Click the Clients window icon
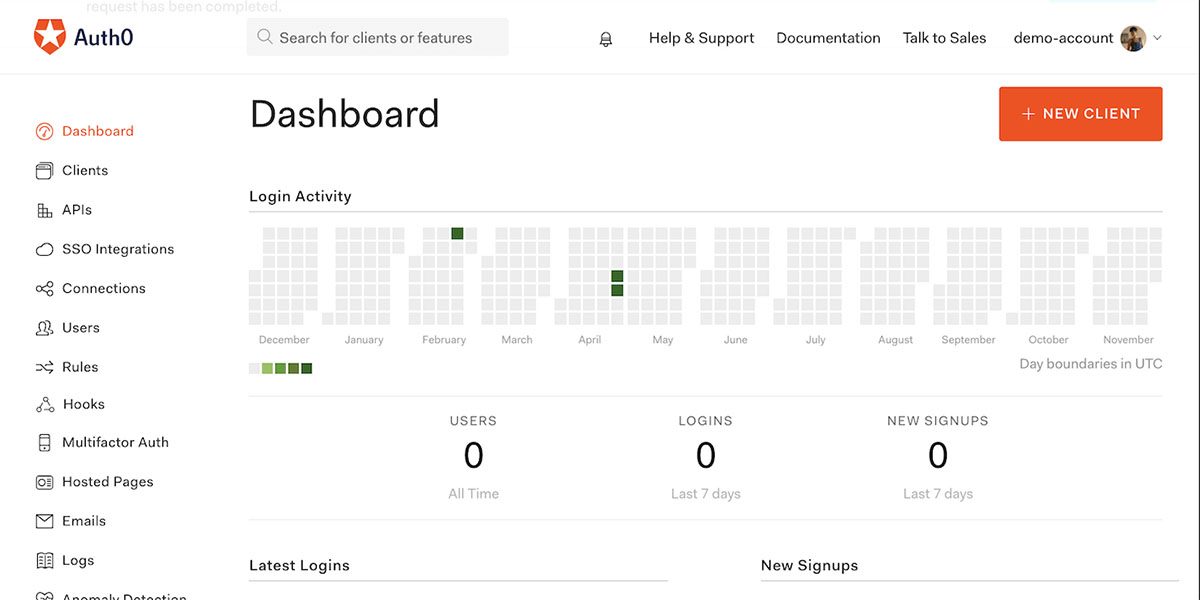The image size is (1200, 600). (44, 171)
